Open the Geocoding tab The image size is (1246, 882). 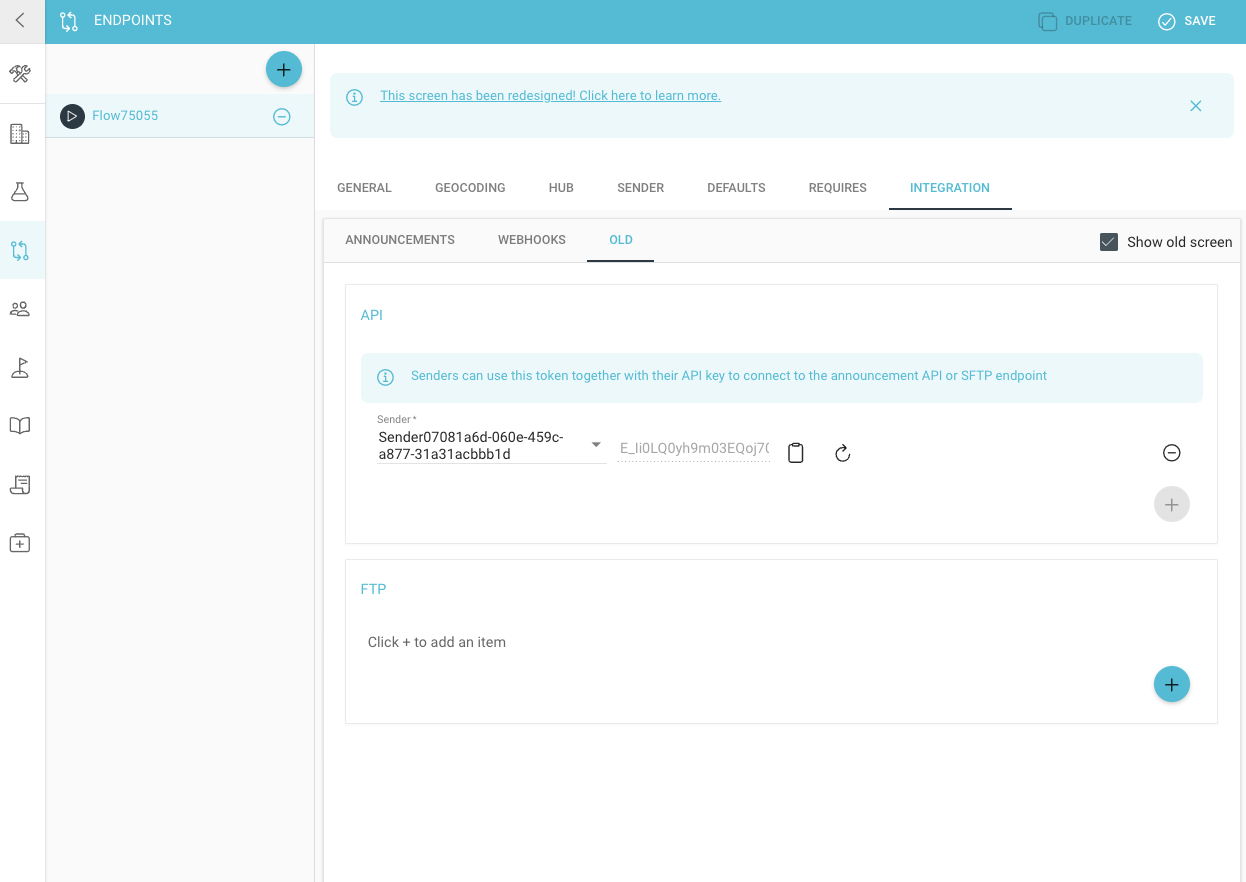point(470,188)
